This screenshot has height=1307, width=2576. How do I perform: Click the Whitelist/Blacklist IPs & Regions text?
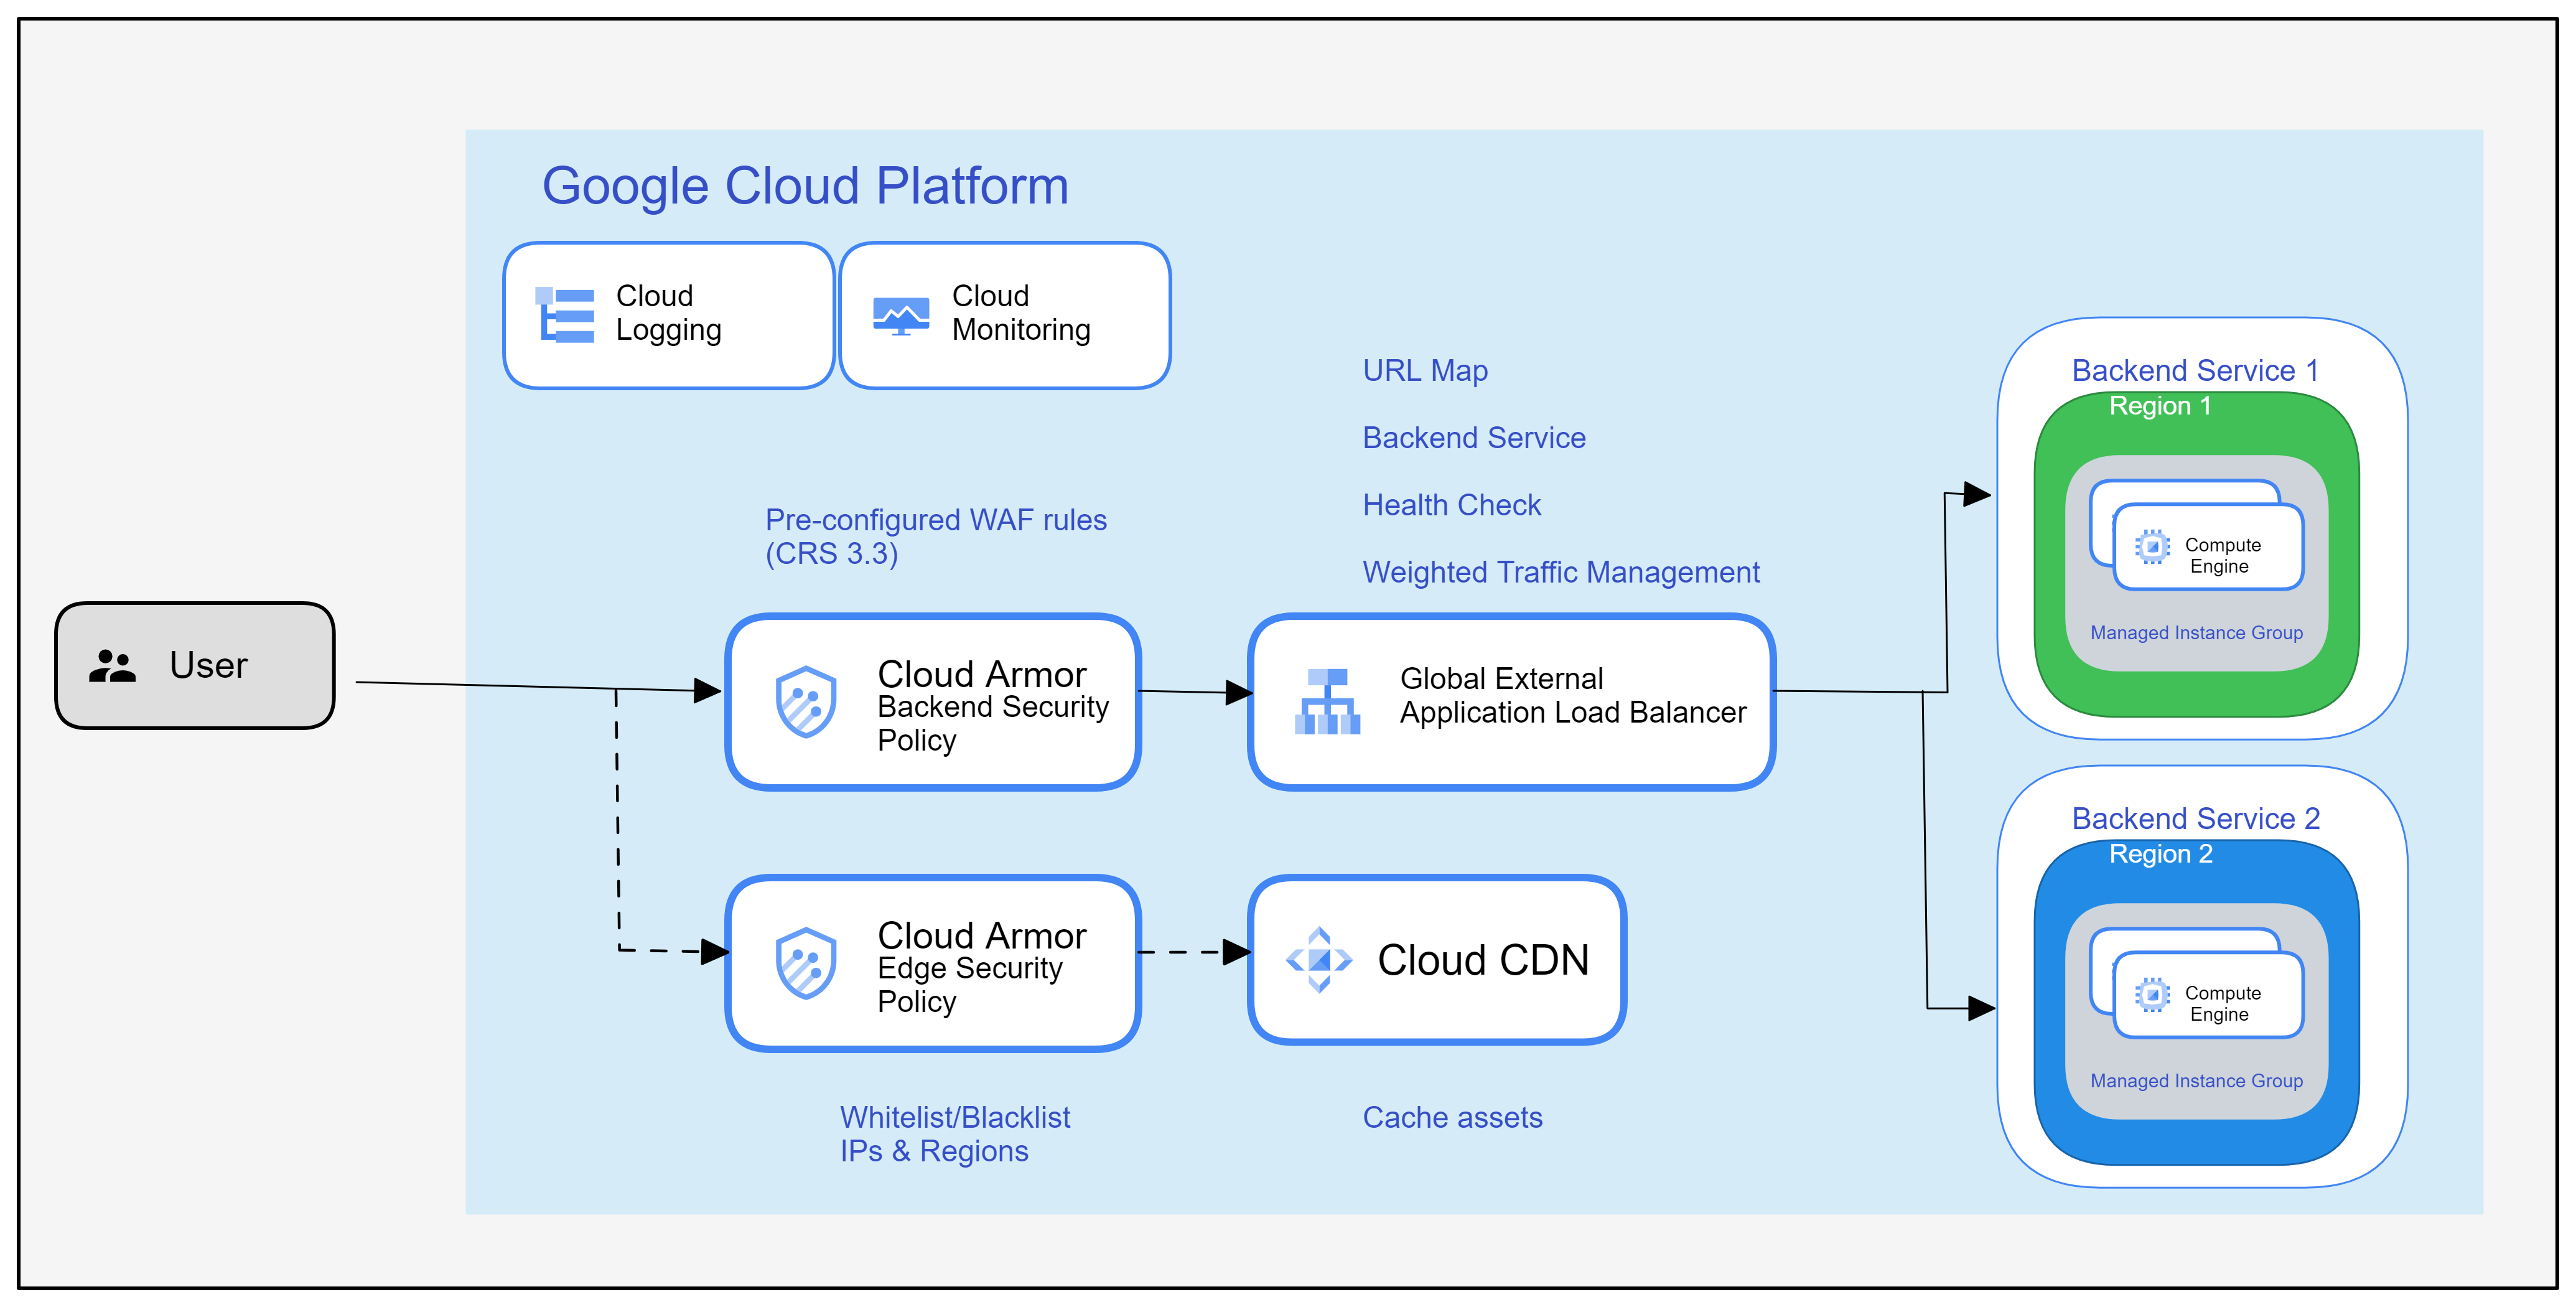coord(955,1134)
